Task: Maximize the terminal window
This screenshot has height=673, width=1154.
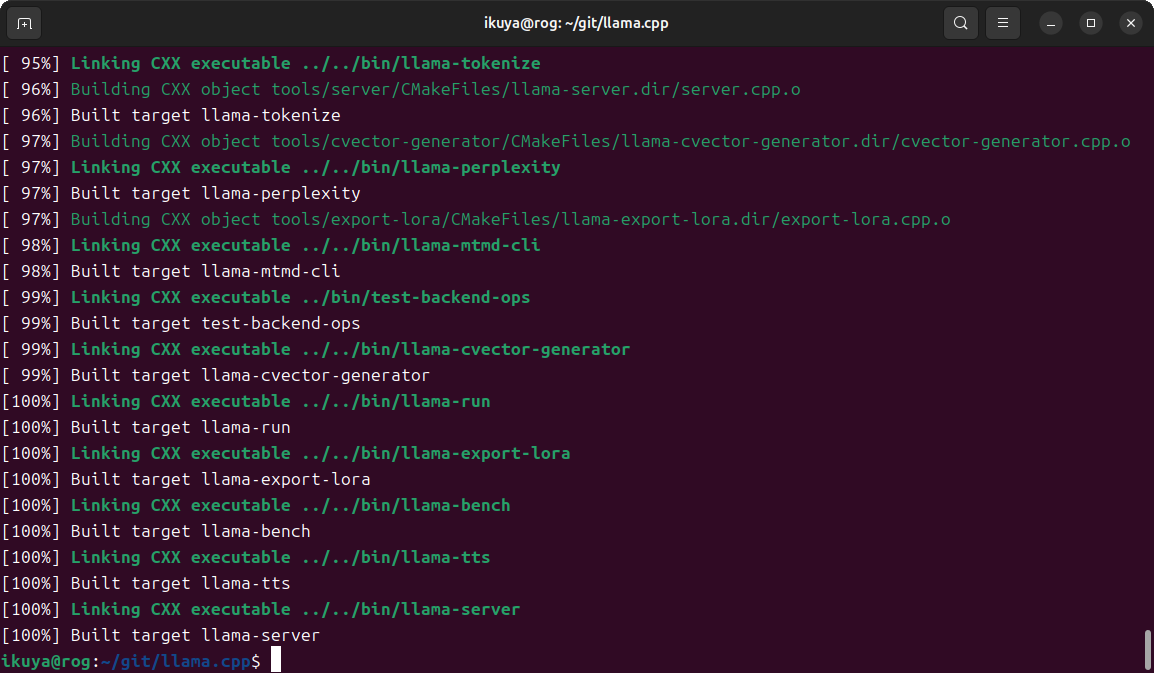Action: pos(1091,24)
